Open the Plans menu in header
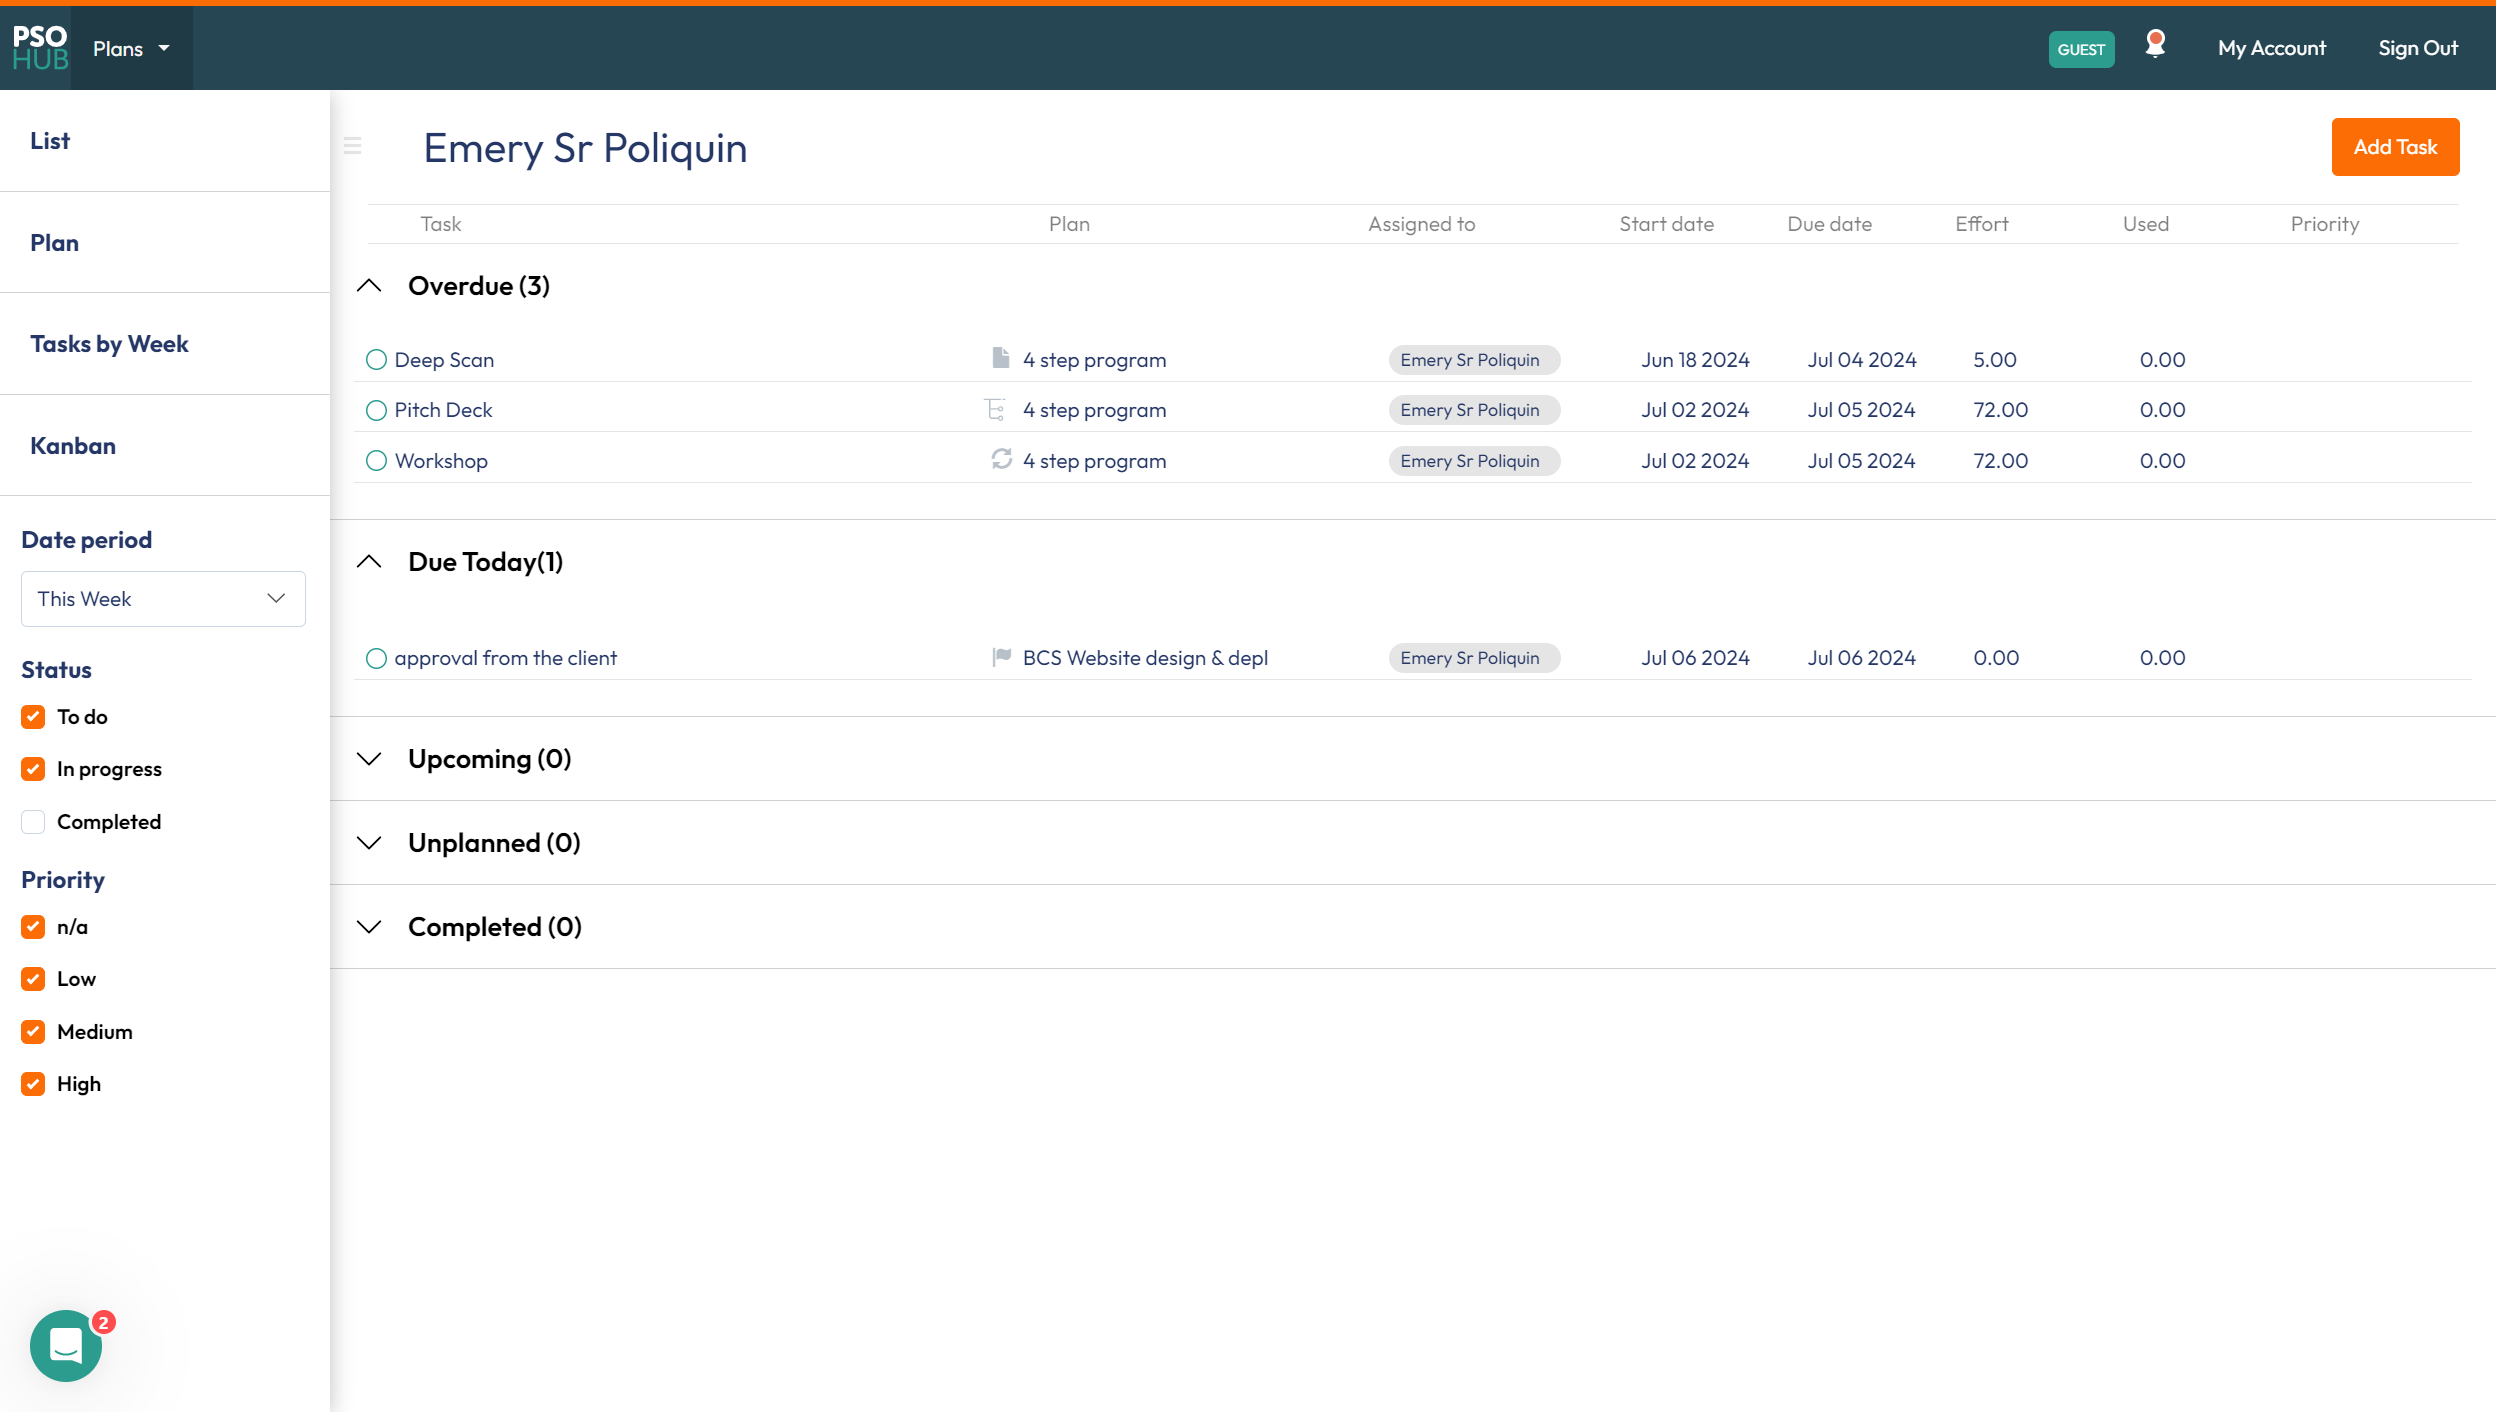The width and height of the screenshot is (2496, 1412). pos(131,49)
